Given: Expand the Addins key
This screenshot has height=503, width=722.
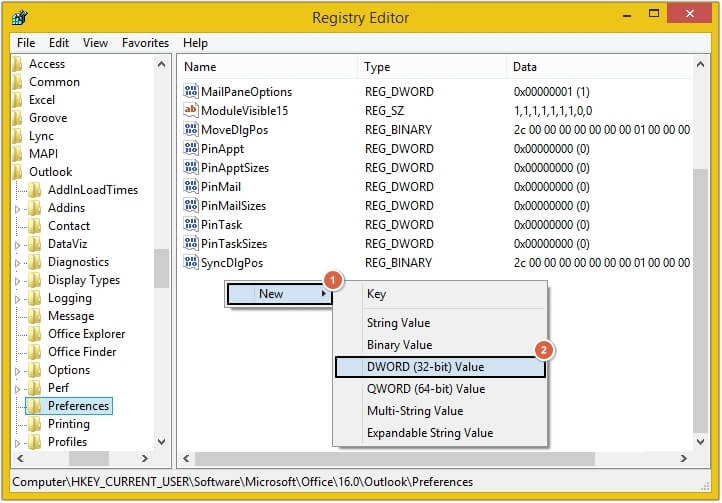Looking at the screenshot, I should [x=17, y=209].
